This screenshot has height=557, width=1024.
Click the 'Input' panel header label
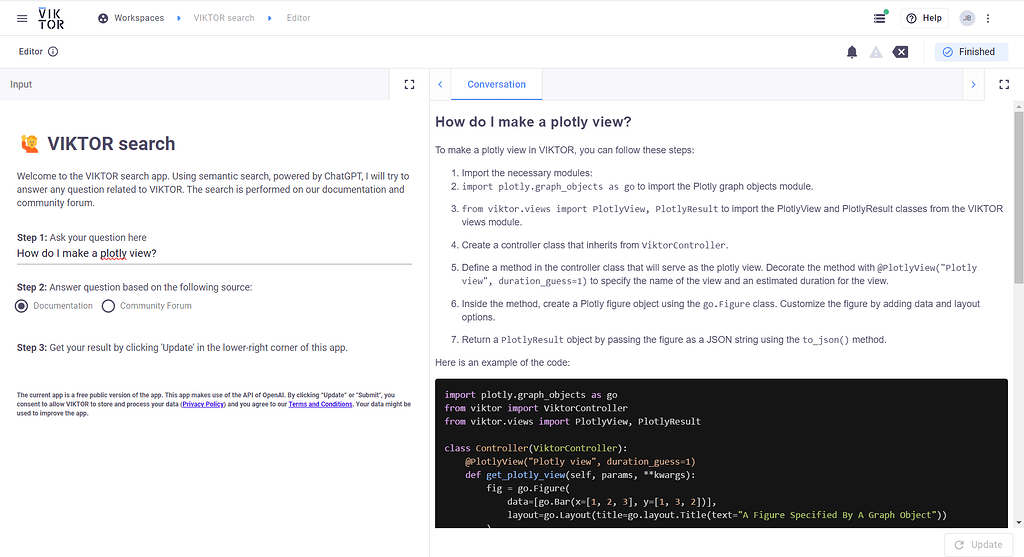21,84
